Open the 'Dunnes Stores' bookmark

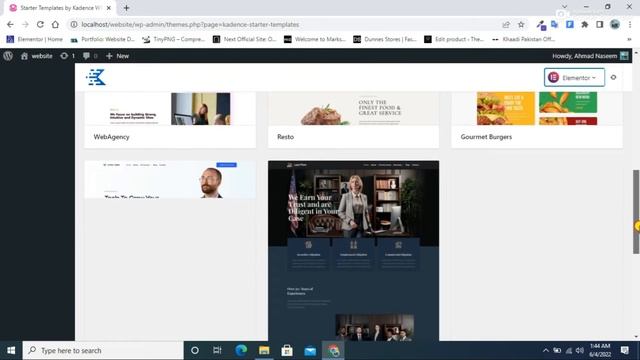[384, 39]
